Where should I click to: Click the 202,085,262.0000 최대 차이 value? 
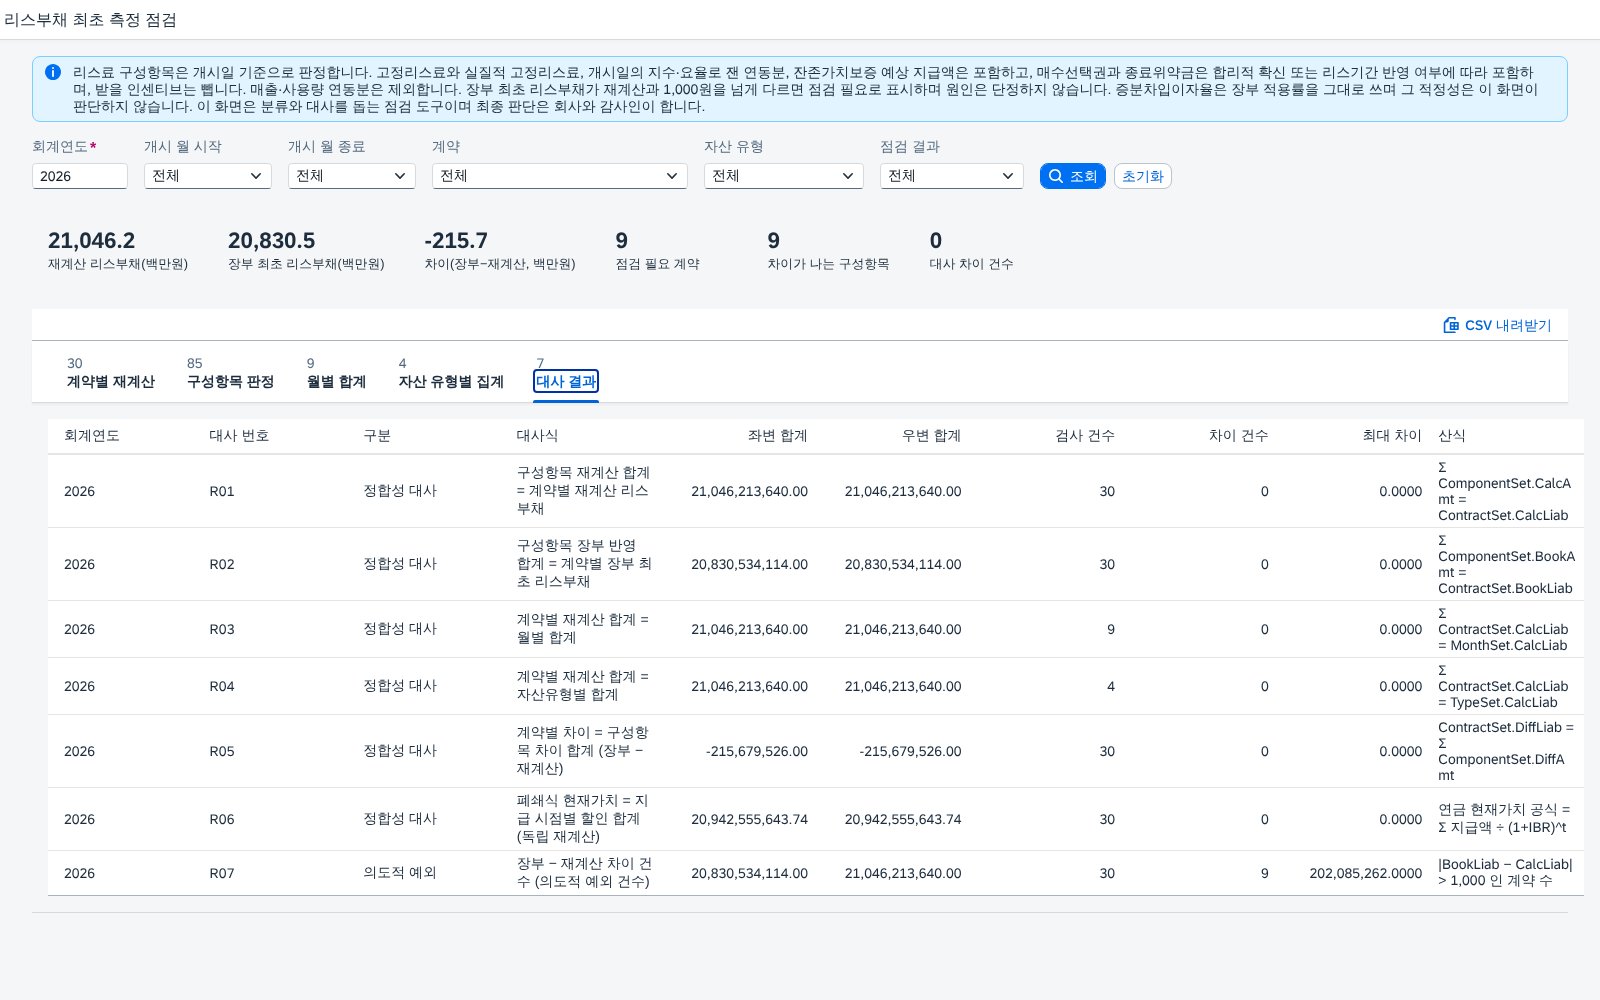1366,873
